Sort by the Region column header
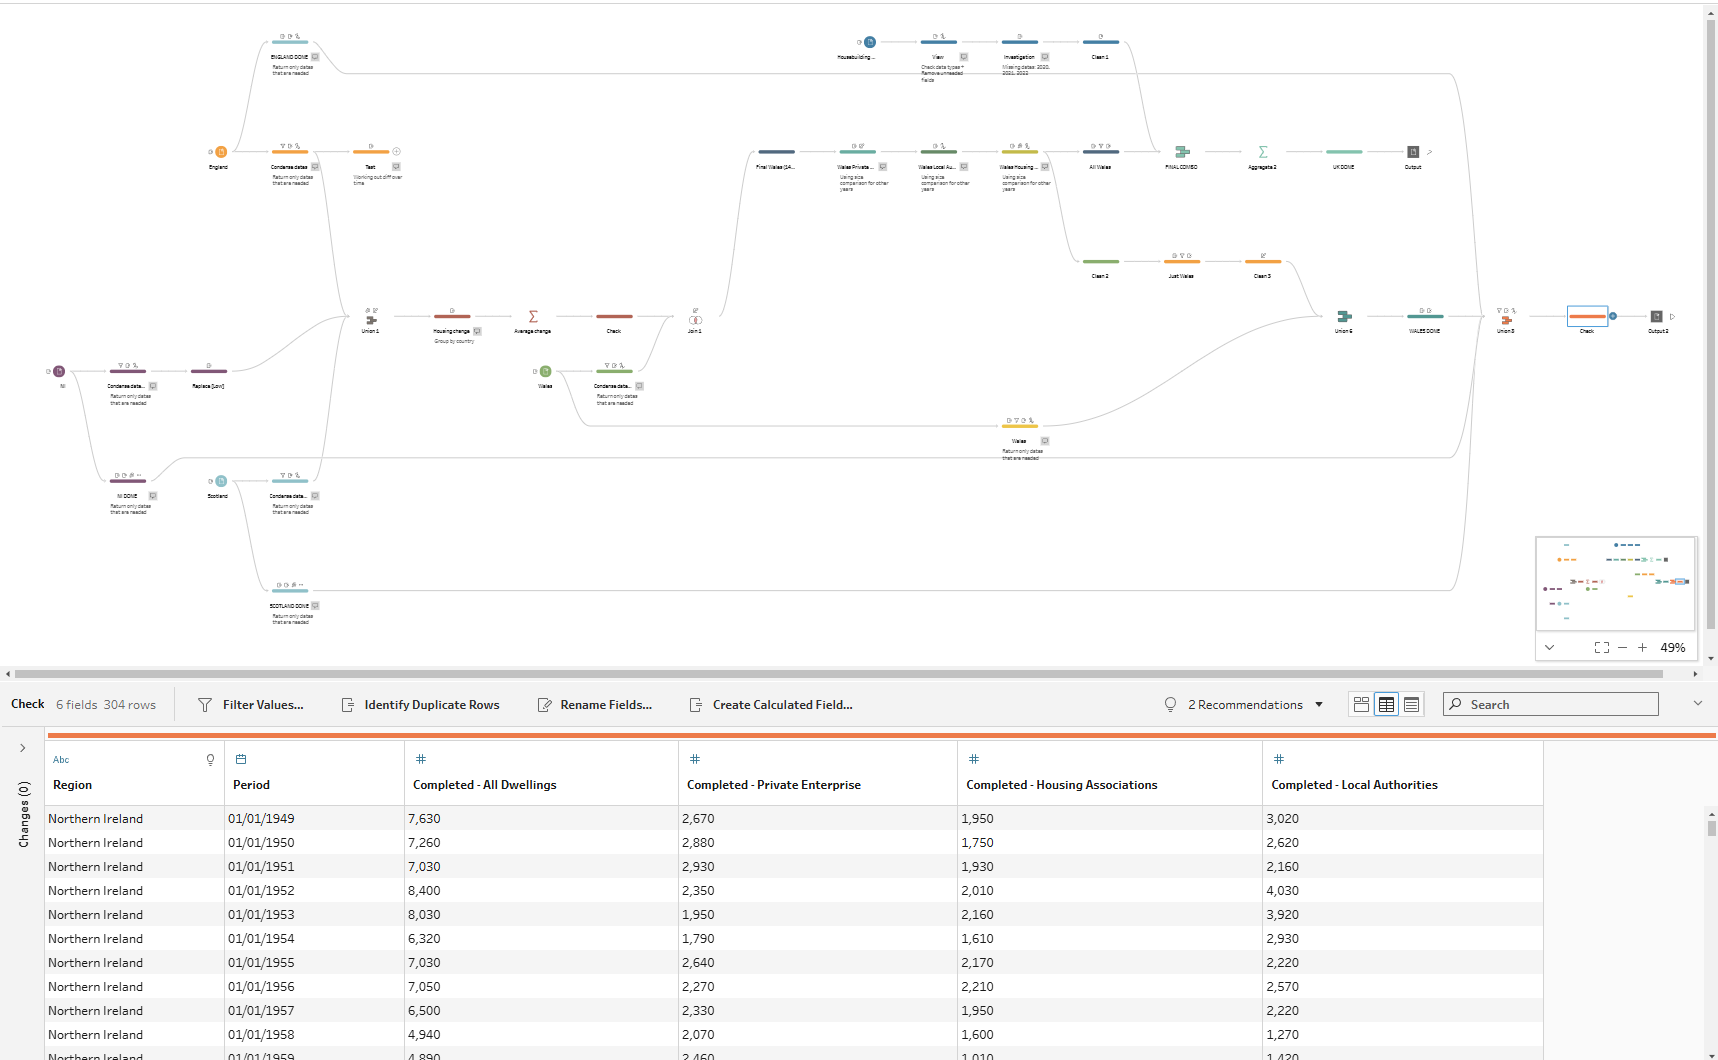 [x=72, y=785]
